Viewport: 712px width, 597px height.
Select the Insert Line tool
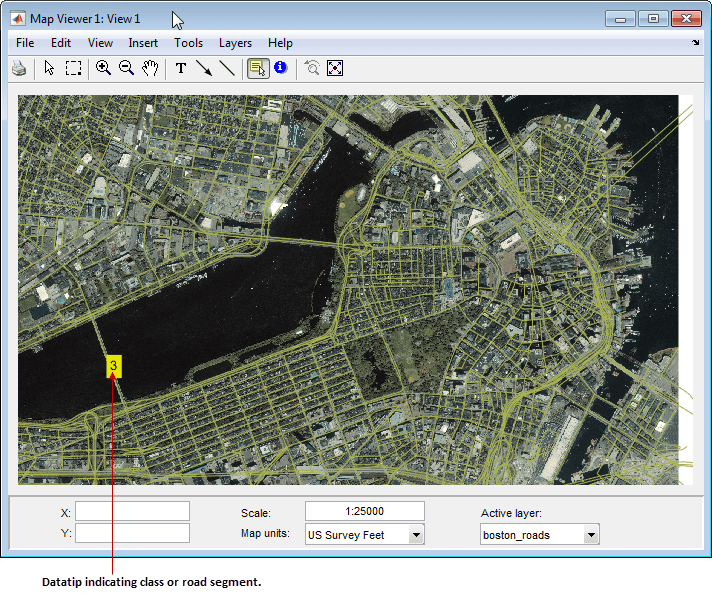pyautogui.click(x=227, y=68)
